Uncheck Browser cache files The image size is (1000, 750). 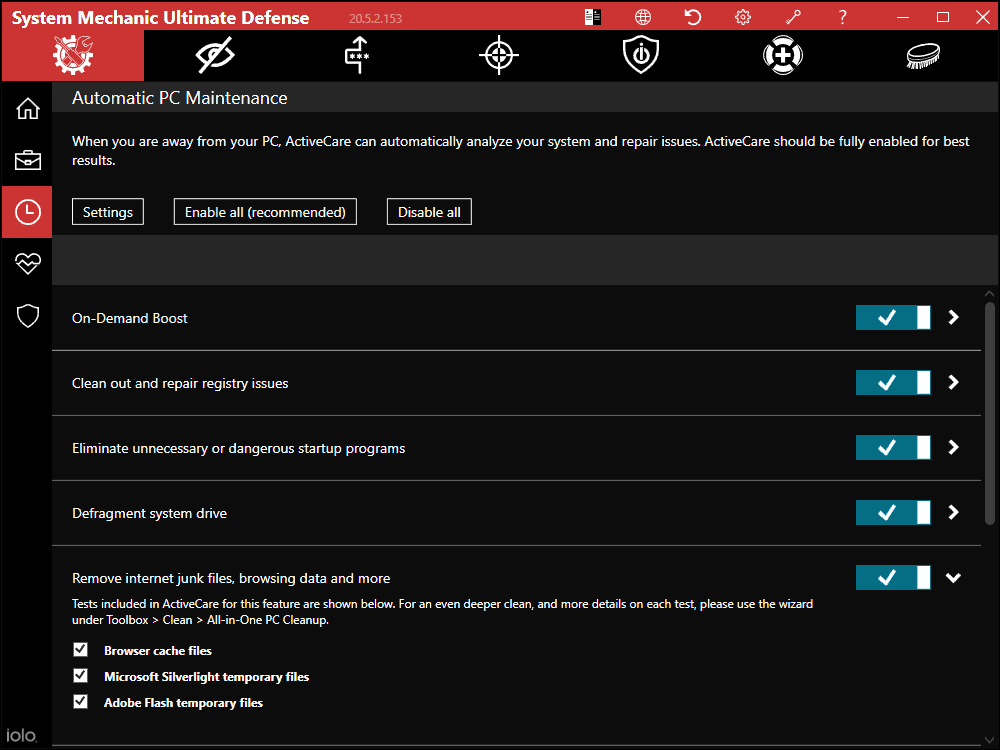coord(80,649)
